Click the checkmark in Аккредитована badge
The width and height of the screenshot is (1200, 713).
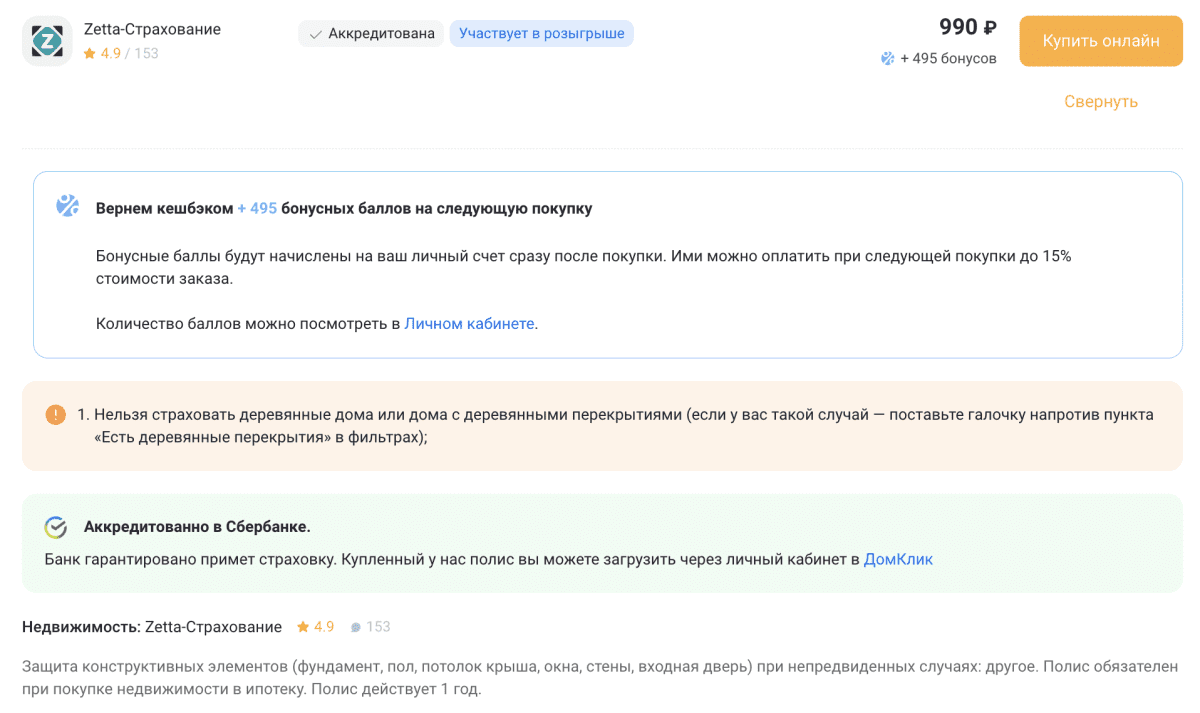316,34
